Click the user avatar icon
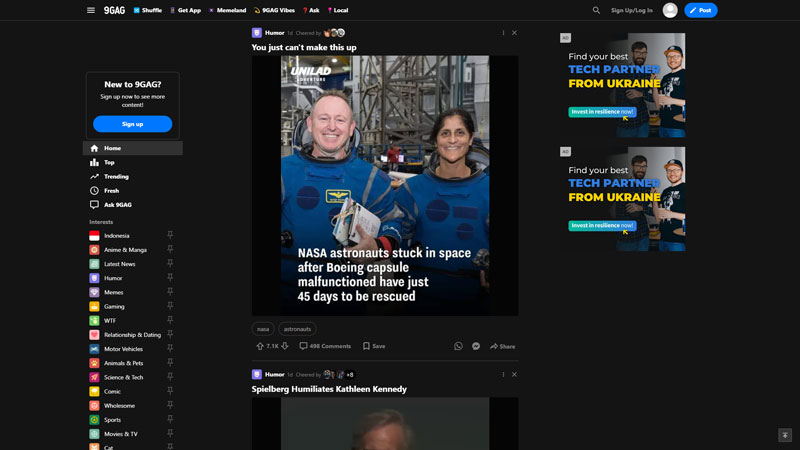 670,10
